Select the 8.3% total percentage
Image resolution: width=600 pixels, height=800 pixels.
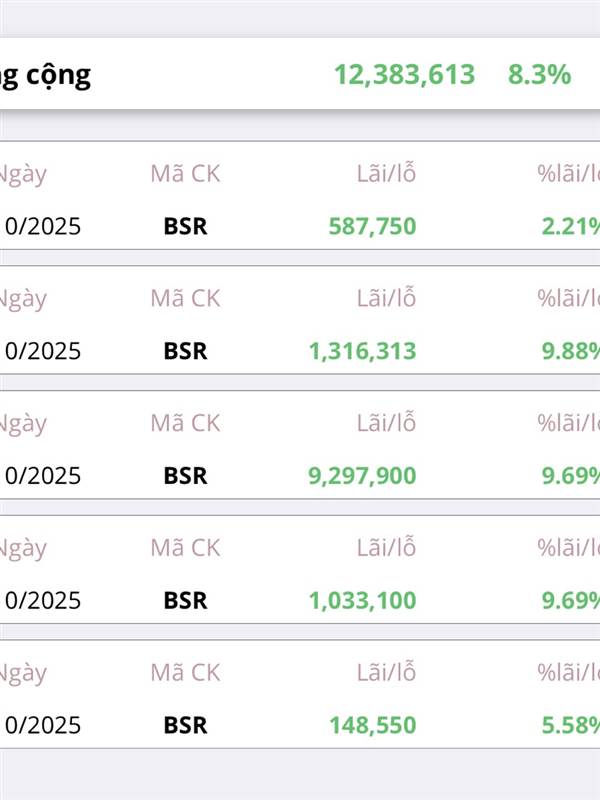point(539,74)
